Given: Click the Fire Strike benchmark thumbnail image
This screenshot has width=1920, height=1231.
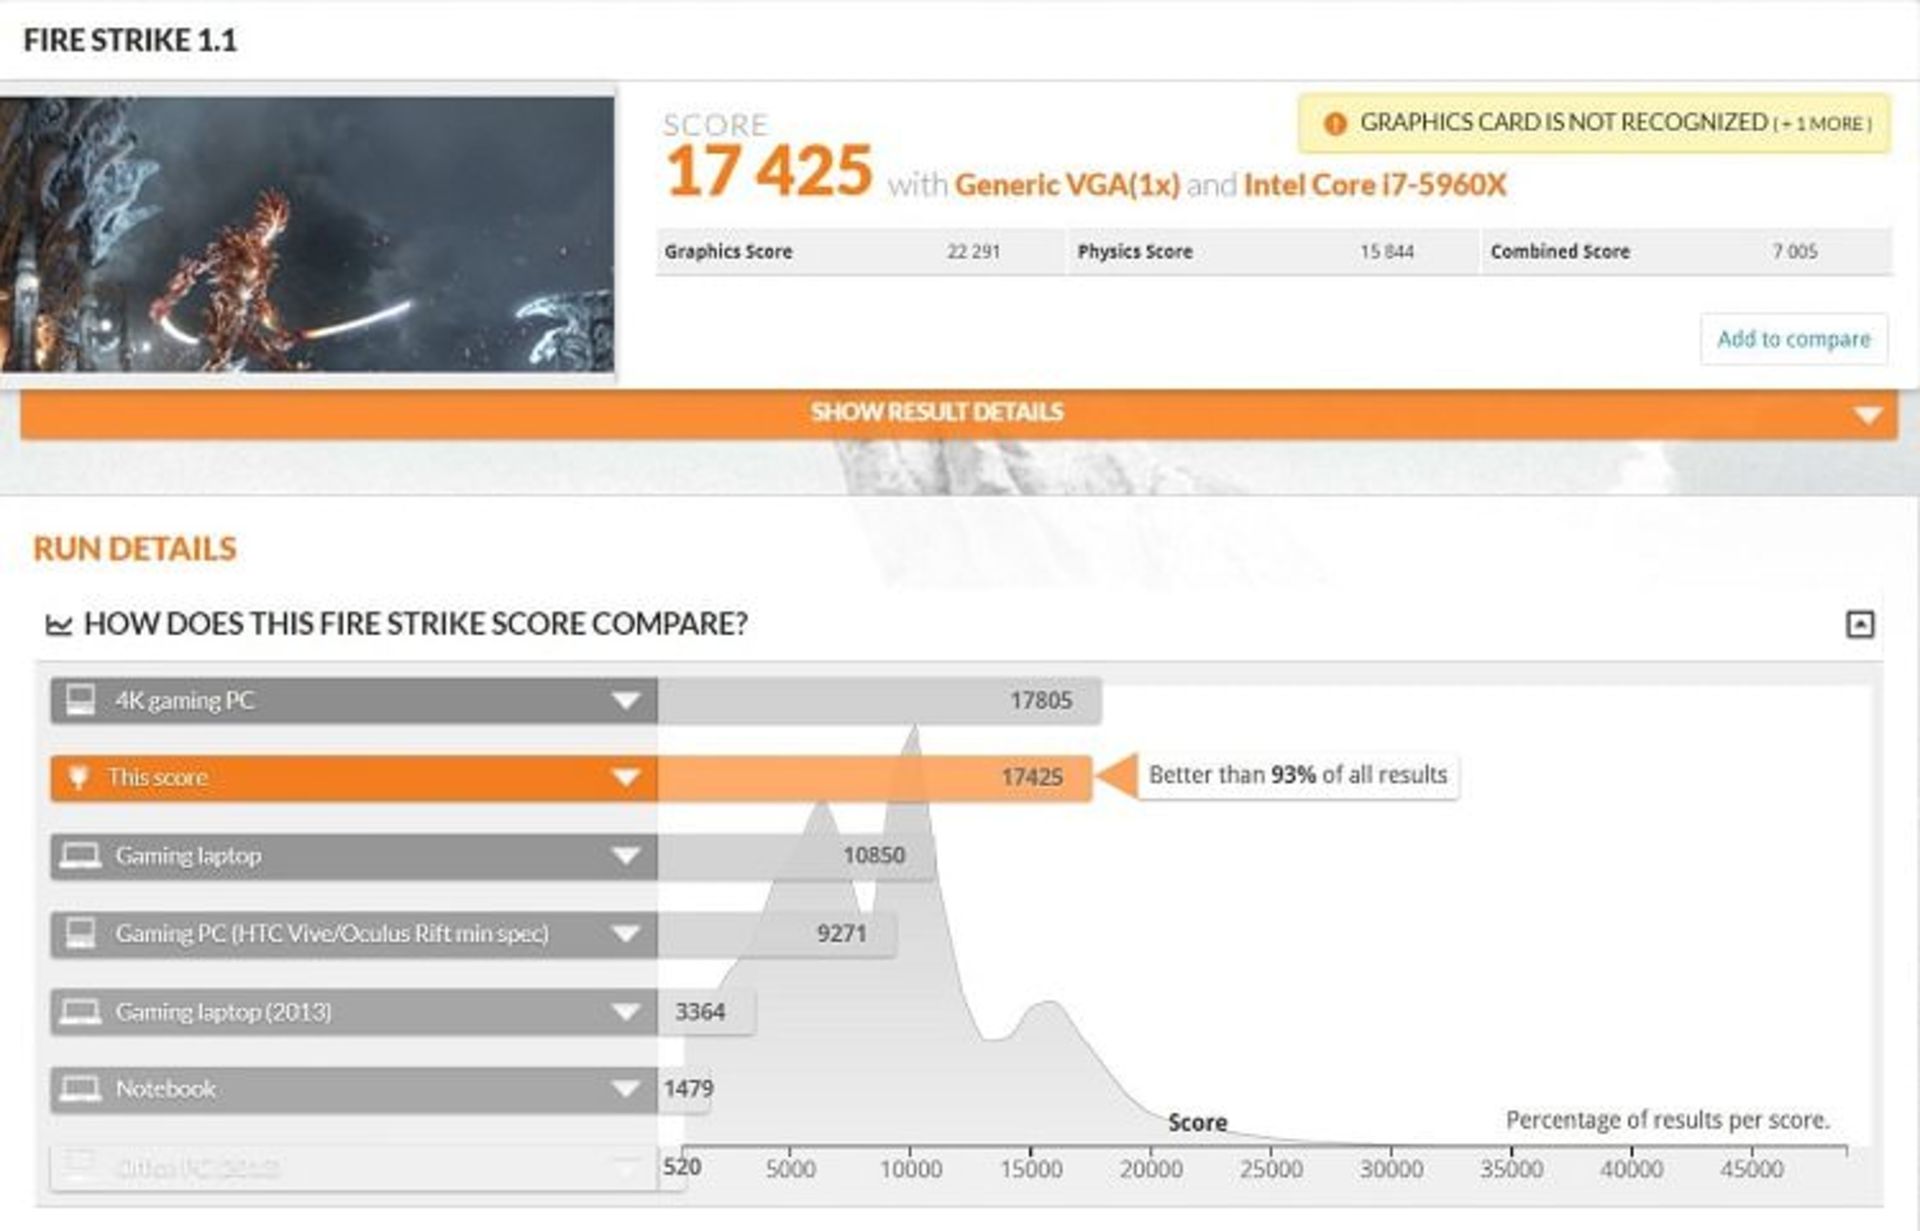Looking at the screenshot, I should pyautogui.click(x=307, y=234).
